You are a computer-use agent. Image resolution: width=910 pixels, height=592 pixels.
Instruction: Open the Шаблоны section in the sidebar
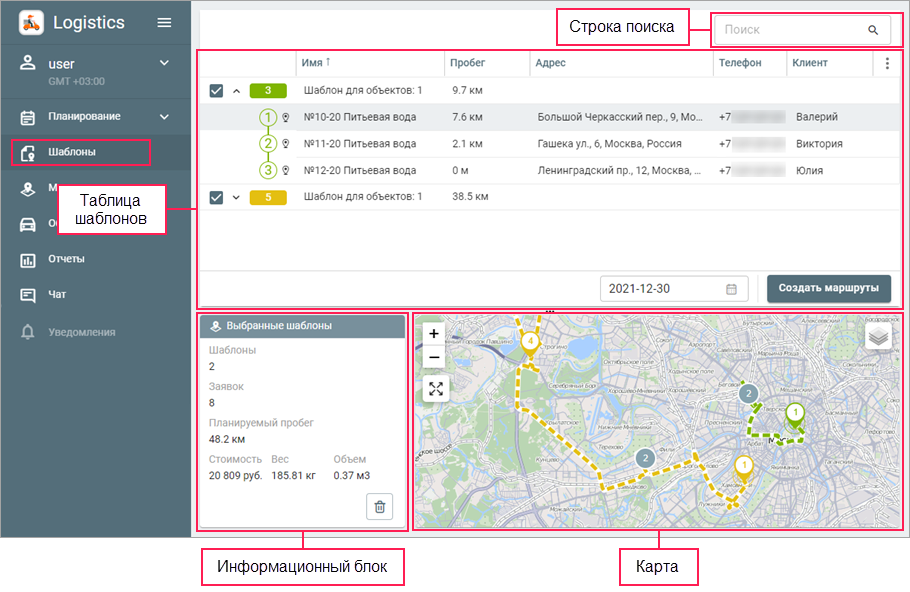click(x=72, y=152)
